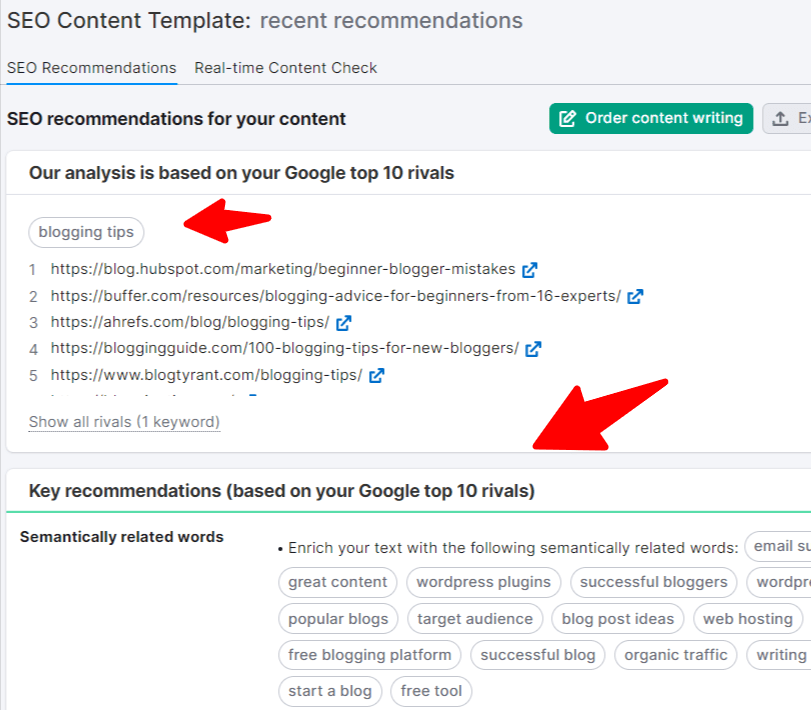Click the great content related word

tap(337, 582)
